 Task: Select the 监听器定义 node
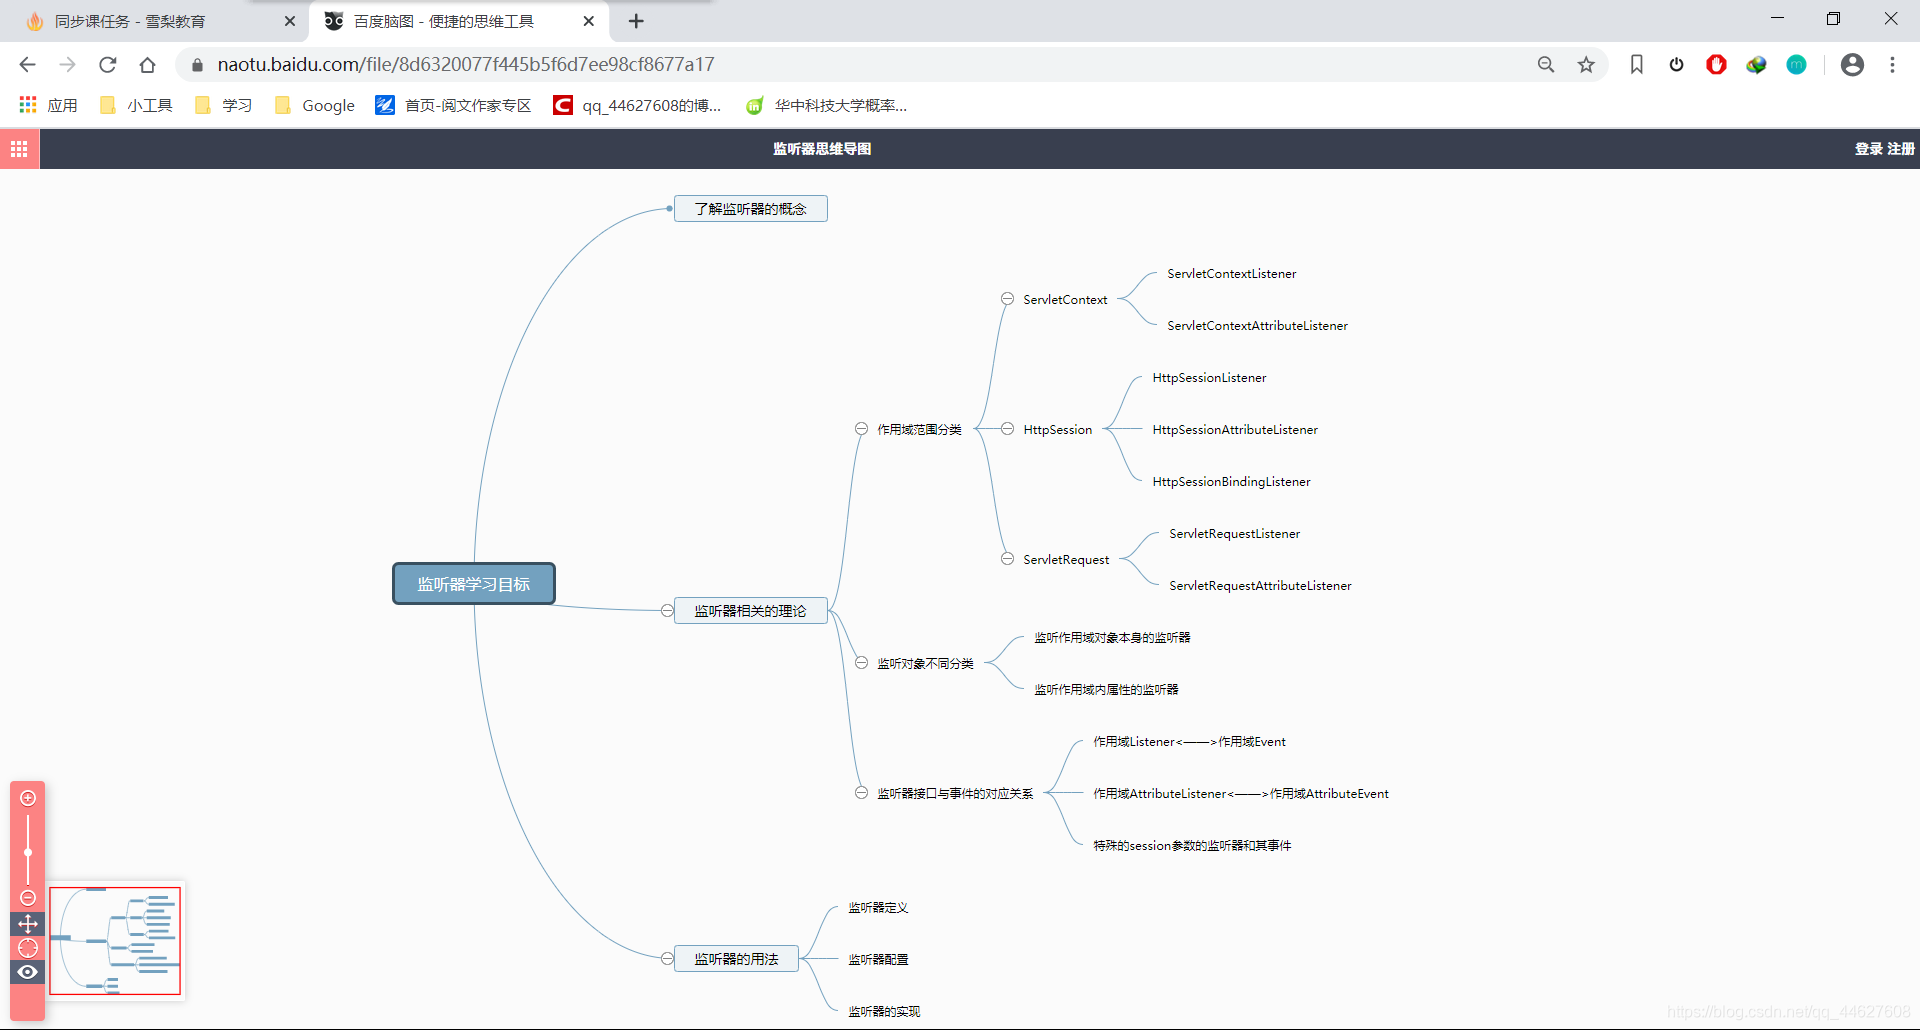point(879,908)
